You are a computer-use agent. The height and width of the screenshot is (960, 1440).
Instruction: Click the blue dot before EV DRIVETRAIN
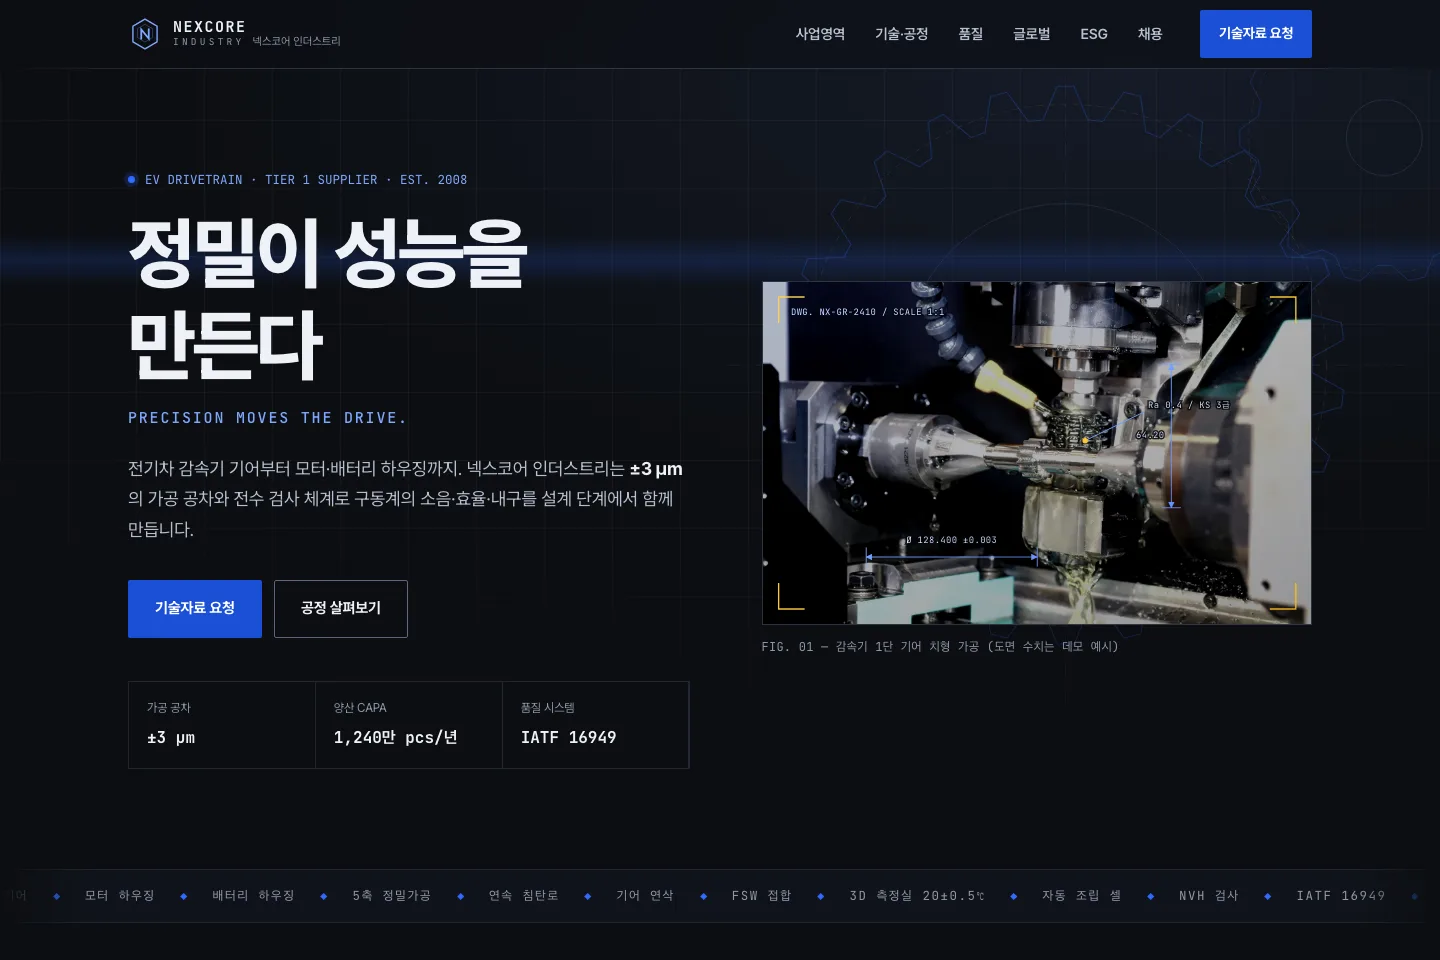coord(132,180)
